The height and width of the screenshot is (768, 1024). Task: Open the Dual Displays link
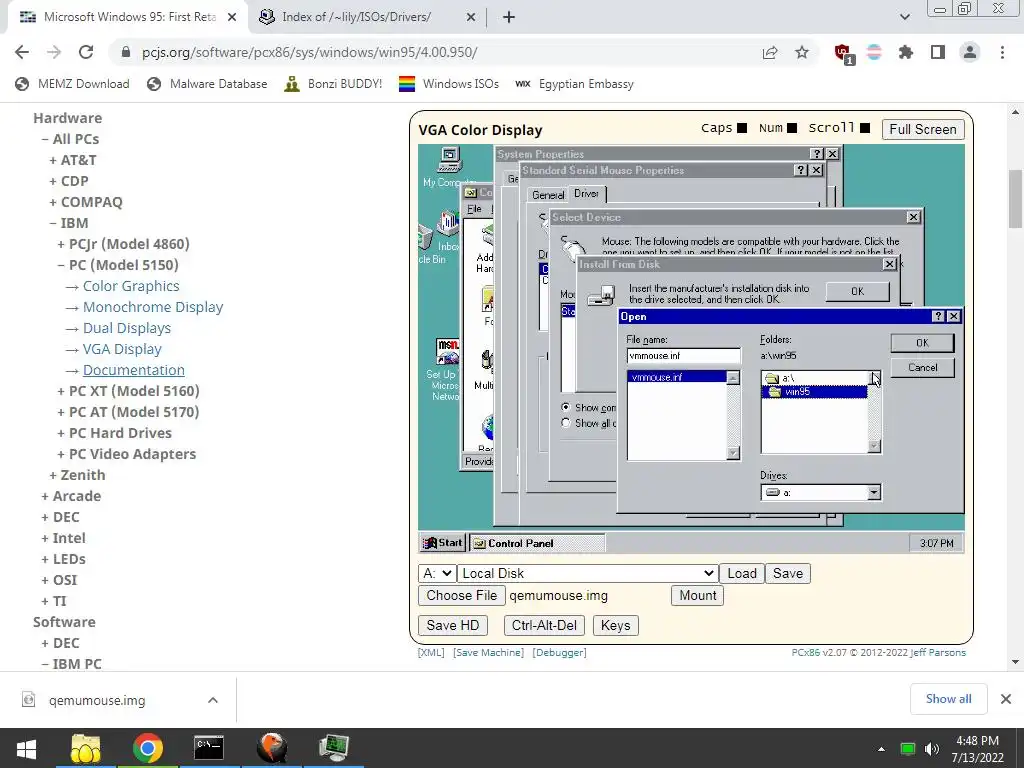coord(127,328)
